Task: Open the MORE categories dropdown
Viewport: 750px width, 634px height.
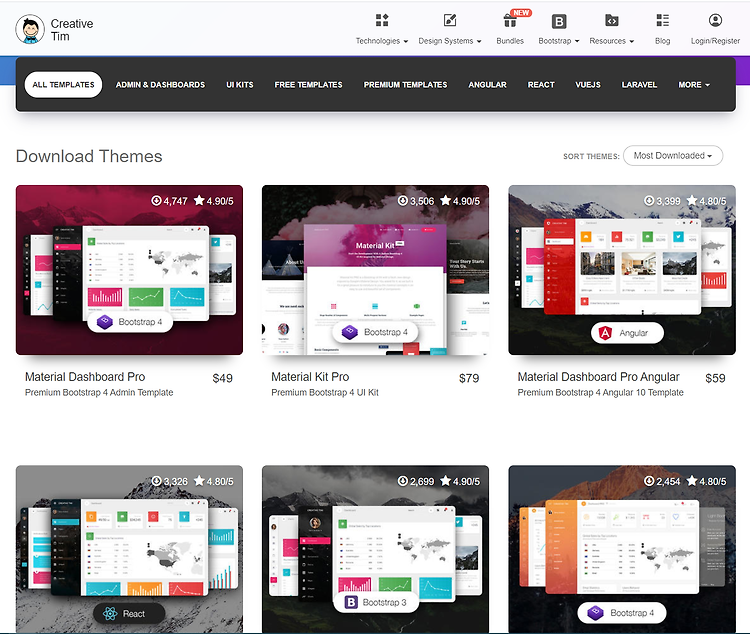Action: pyautogui.click(x=694, y=85)
